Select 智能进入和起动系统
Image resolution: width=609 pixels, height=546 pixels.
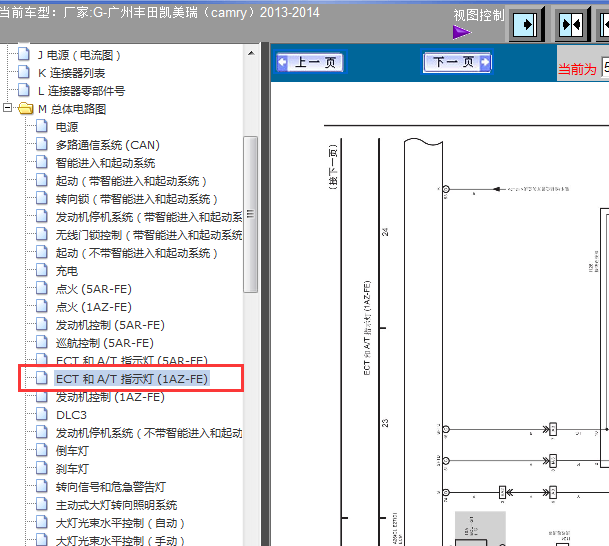coord(105,163)
